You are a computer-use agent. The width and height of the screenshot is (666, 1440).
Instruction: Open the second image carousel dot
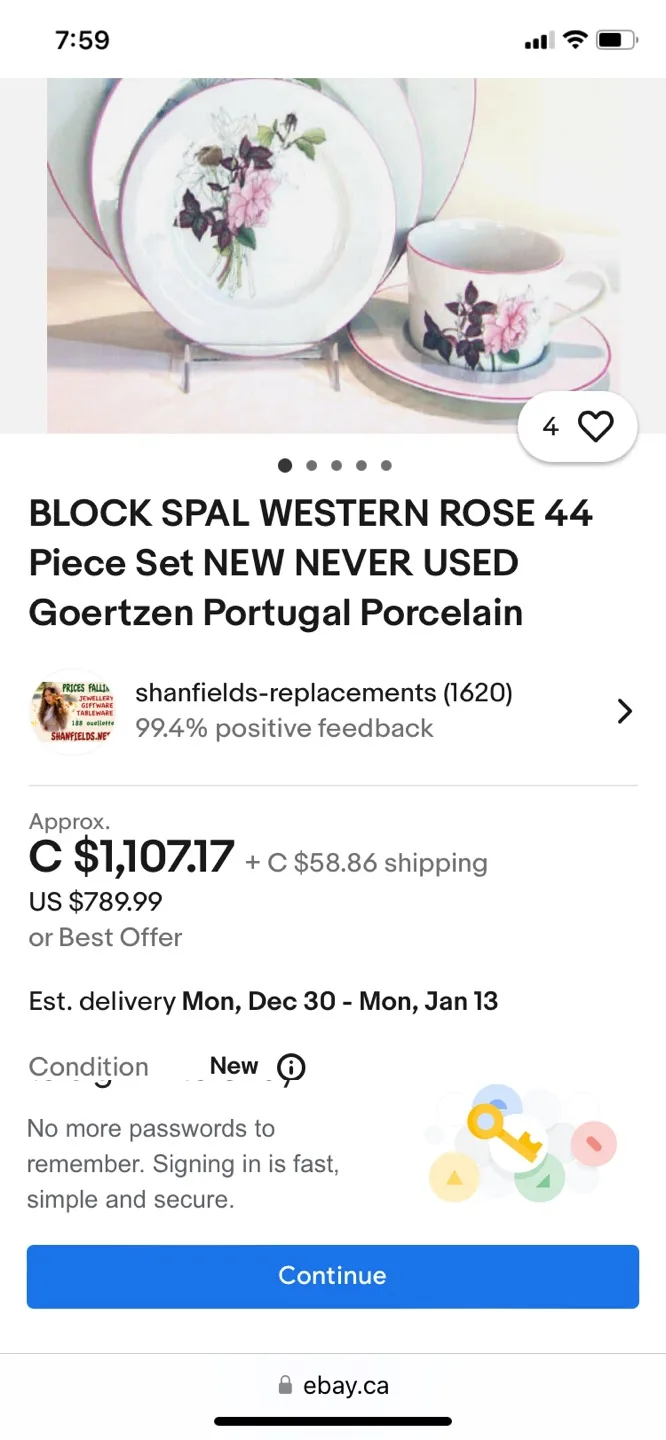click(x=310, y=465)
